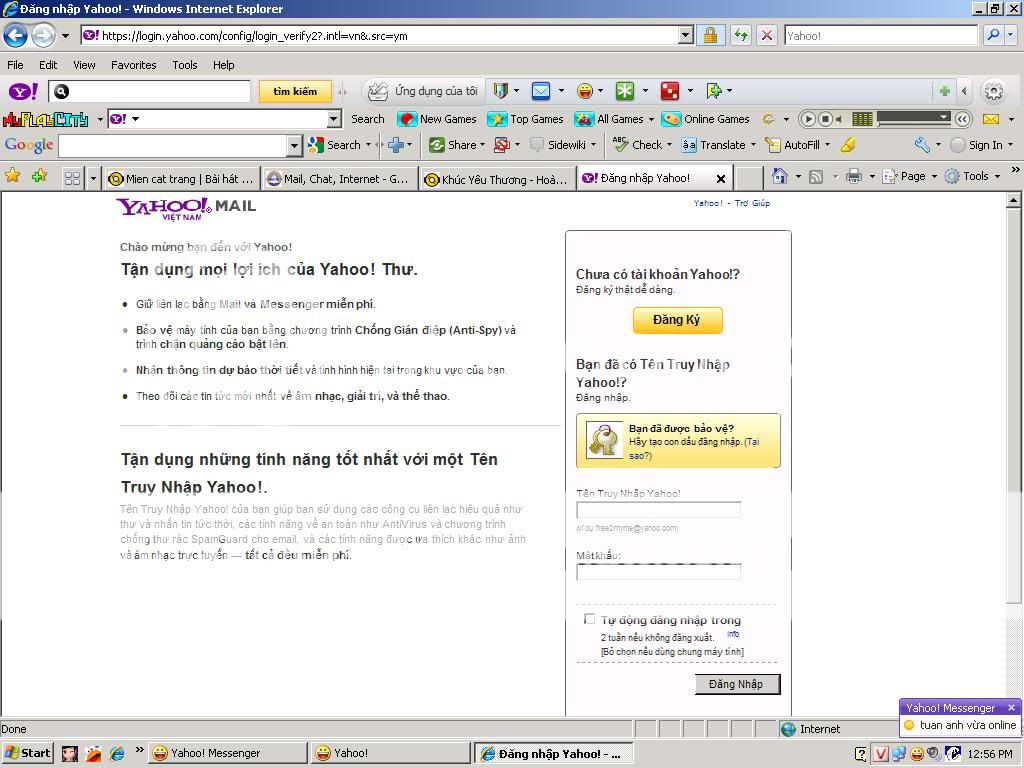Click the Trợ Giúp help link

point(752,203)
